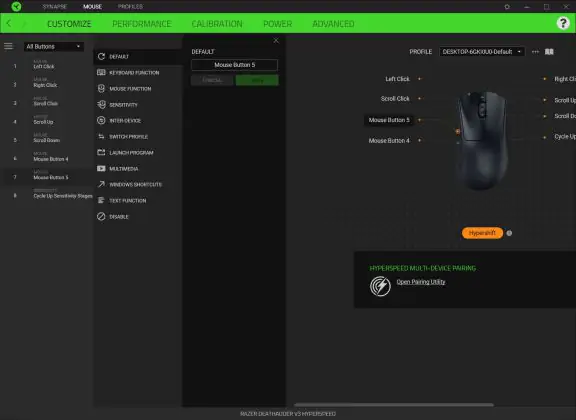Viewport: 576px width, 420px height.
Task: Click the green Save button
Action: 257,80
